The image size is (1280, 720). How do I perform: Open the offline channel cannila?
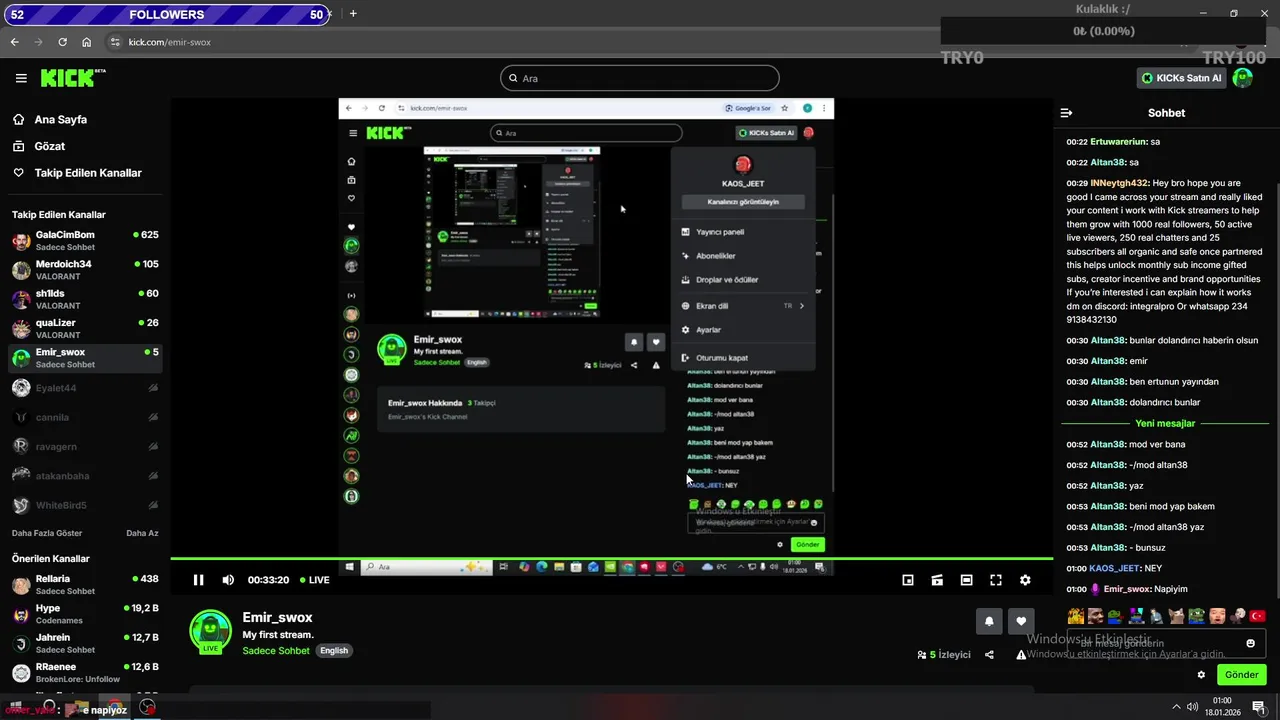tap(85, 417)
